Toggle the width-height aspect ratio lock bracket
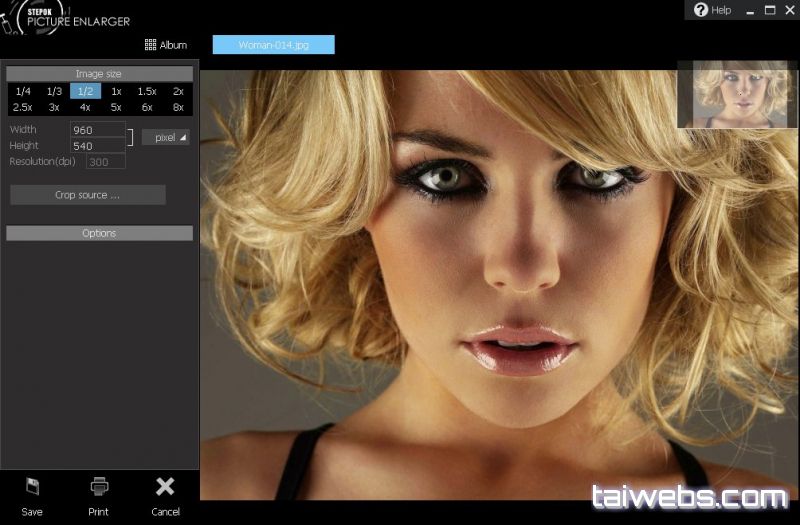This screenshot has width=800, height=525. [x=130, y=138]
